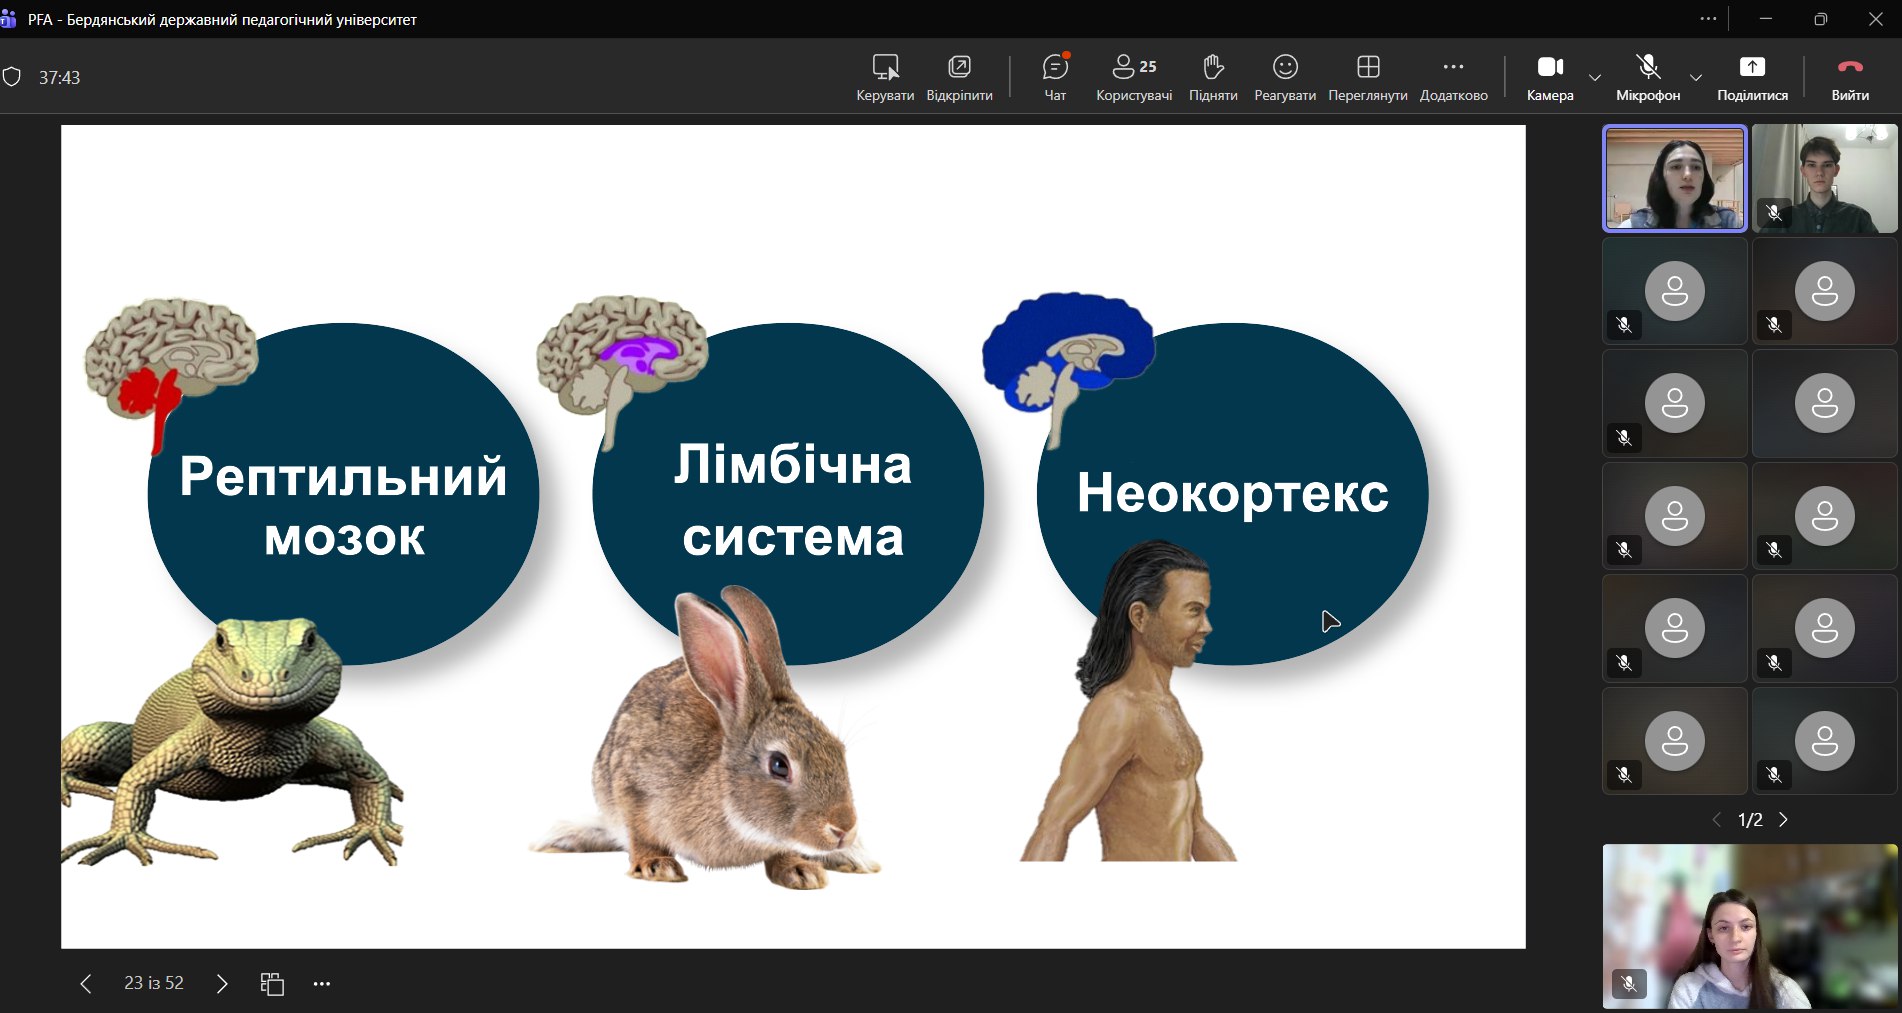Leave the meeting with Вийти

pos(1850,77)
